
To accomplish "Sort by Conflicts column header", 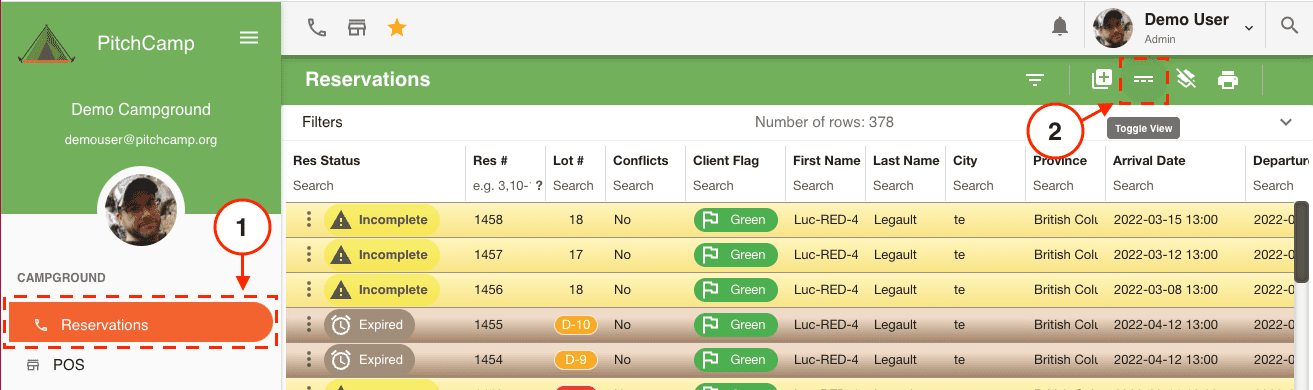I will pyautogui.click(x=640, y=160).
